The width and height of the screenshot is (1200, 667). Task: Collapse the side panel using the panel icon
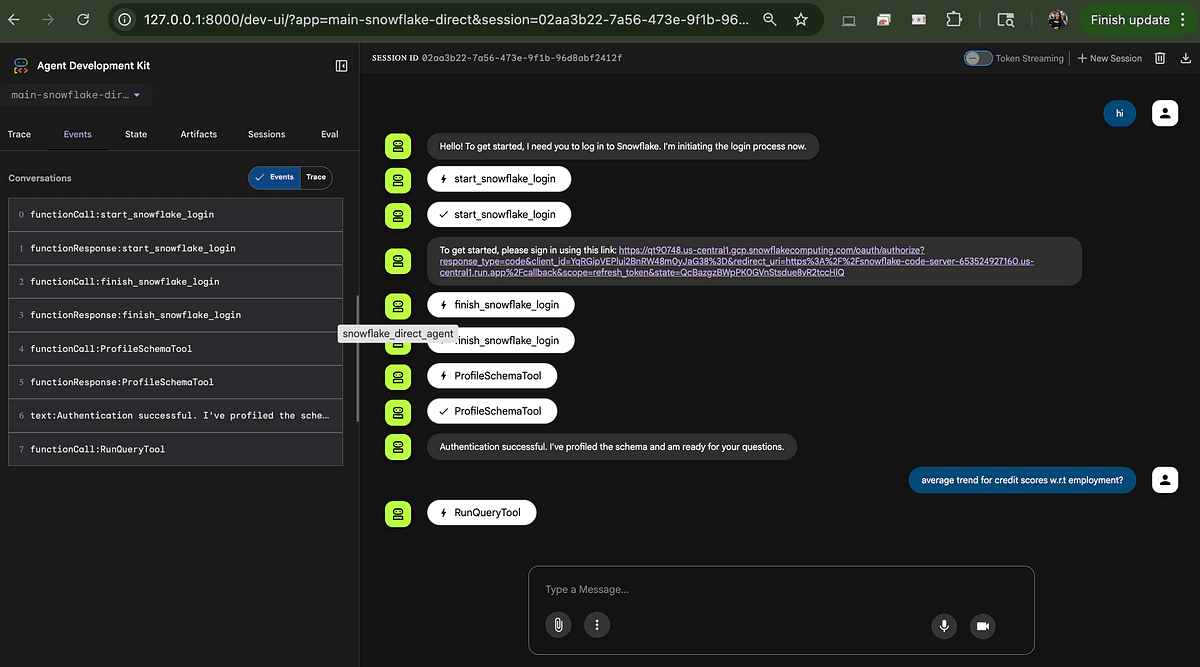341,65
